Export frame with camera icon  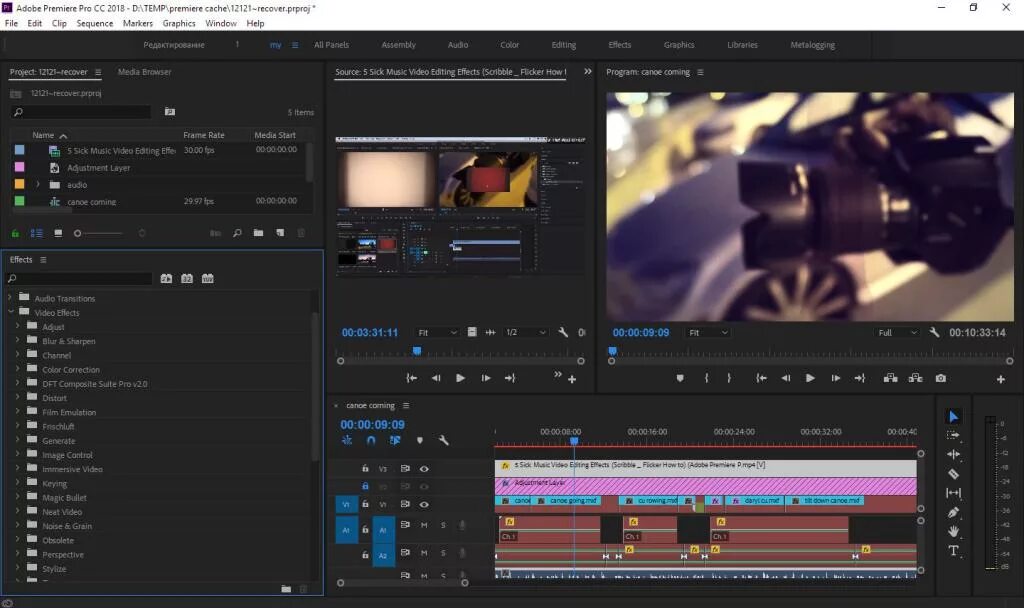940,378
